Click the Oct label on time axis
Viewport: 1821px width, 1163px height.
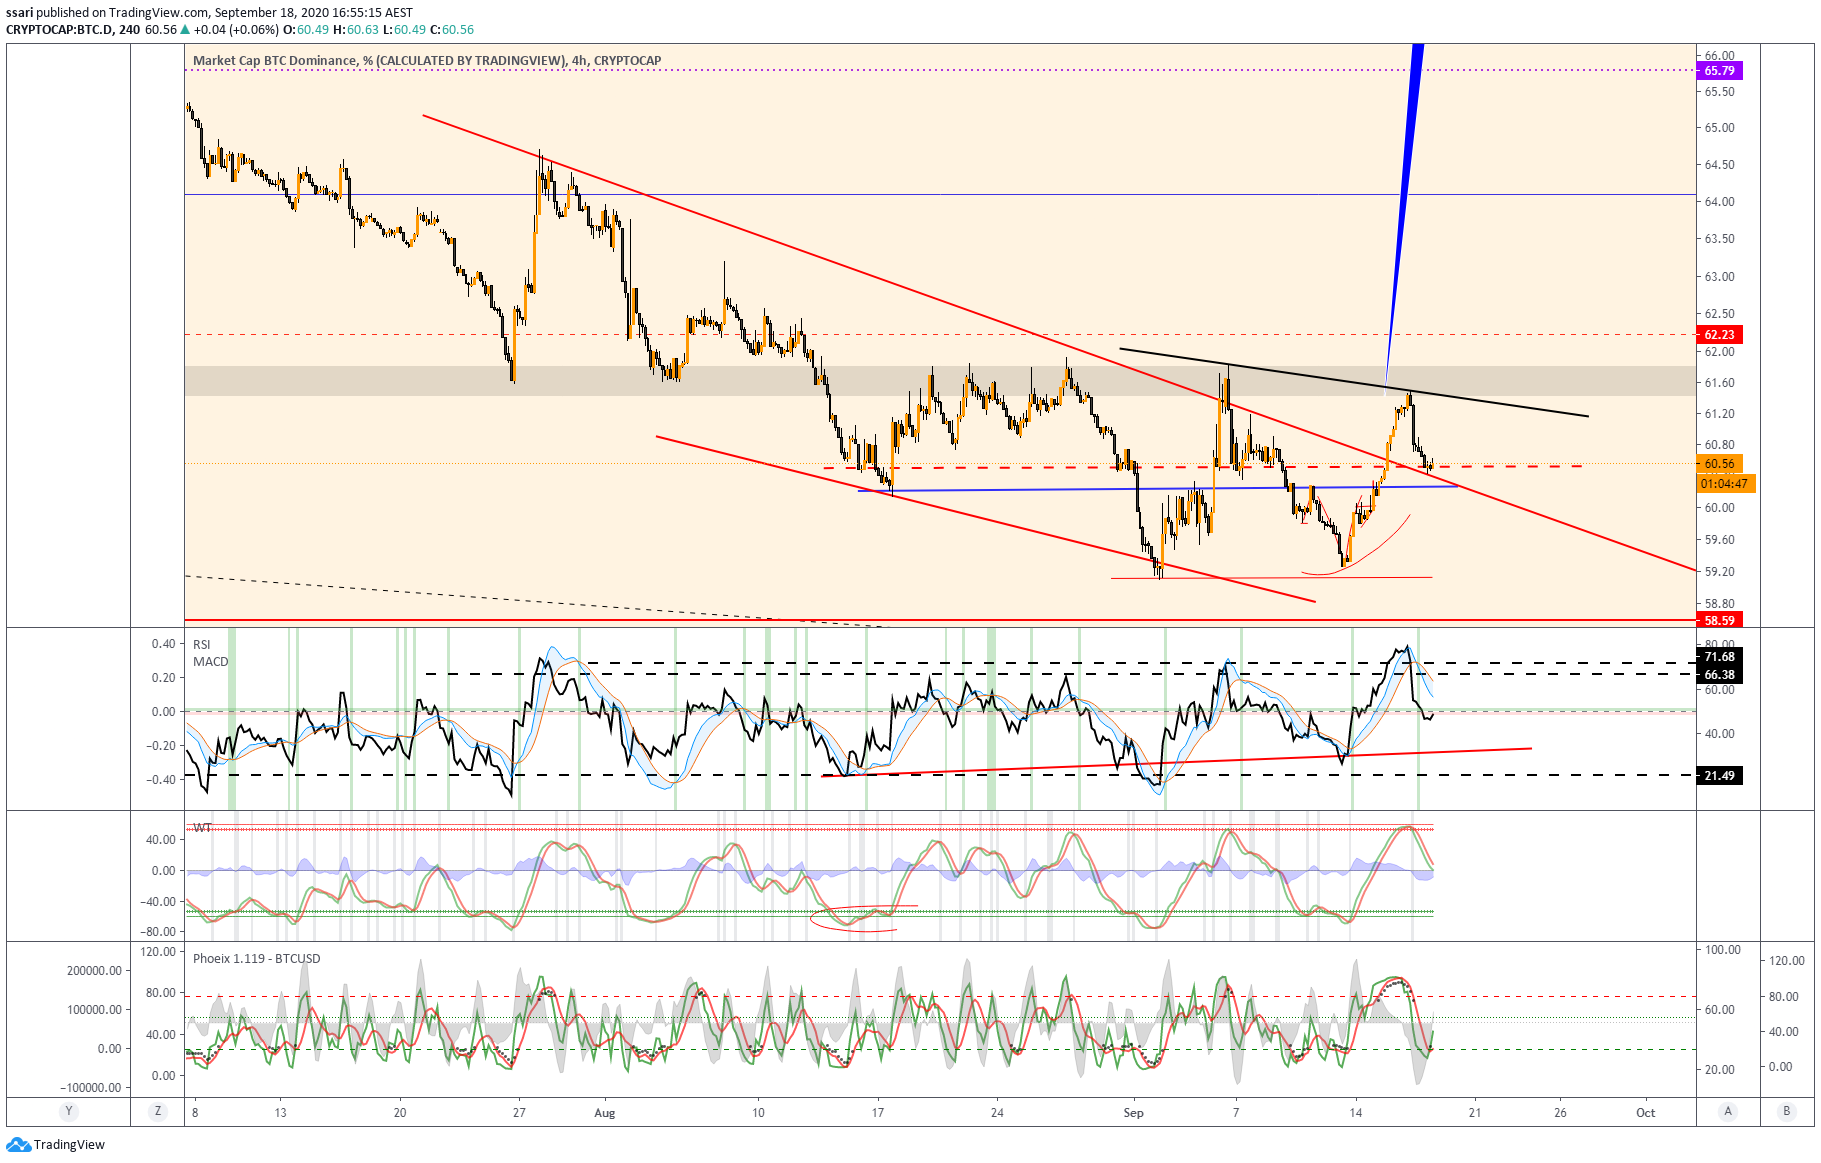[1645, 1112]
